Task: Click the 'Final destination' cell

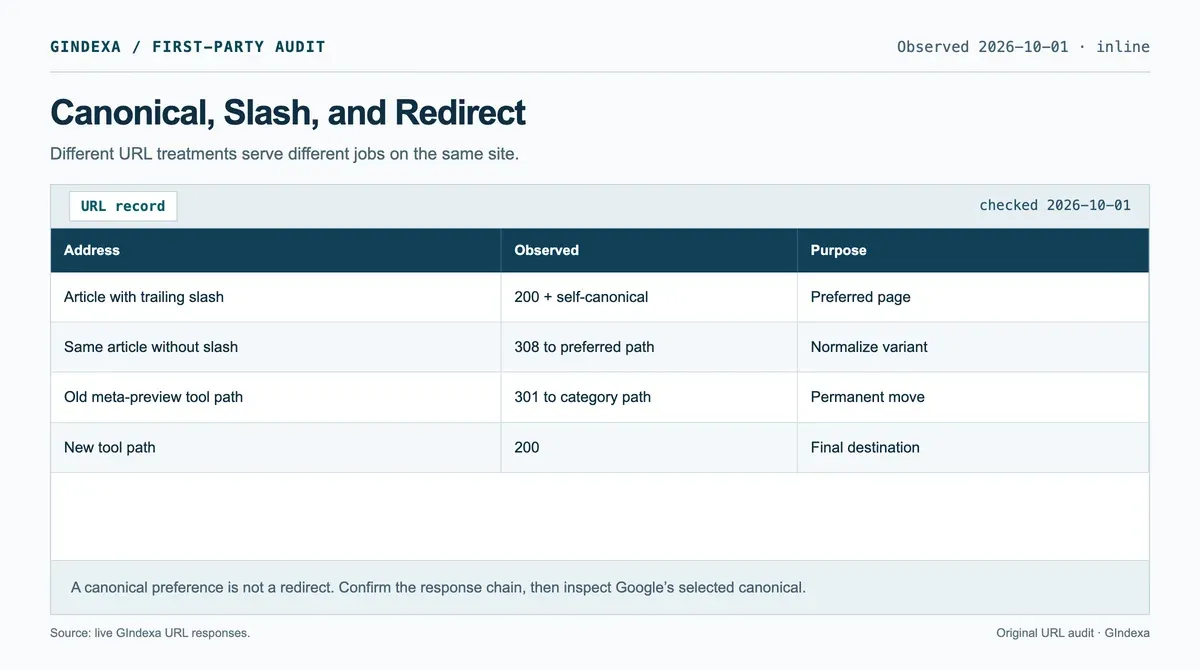Action: [x=973, y=447]
